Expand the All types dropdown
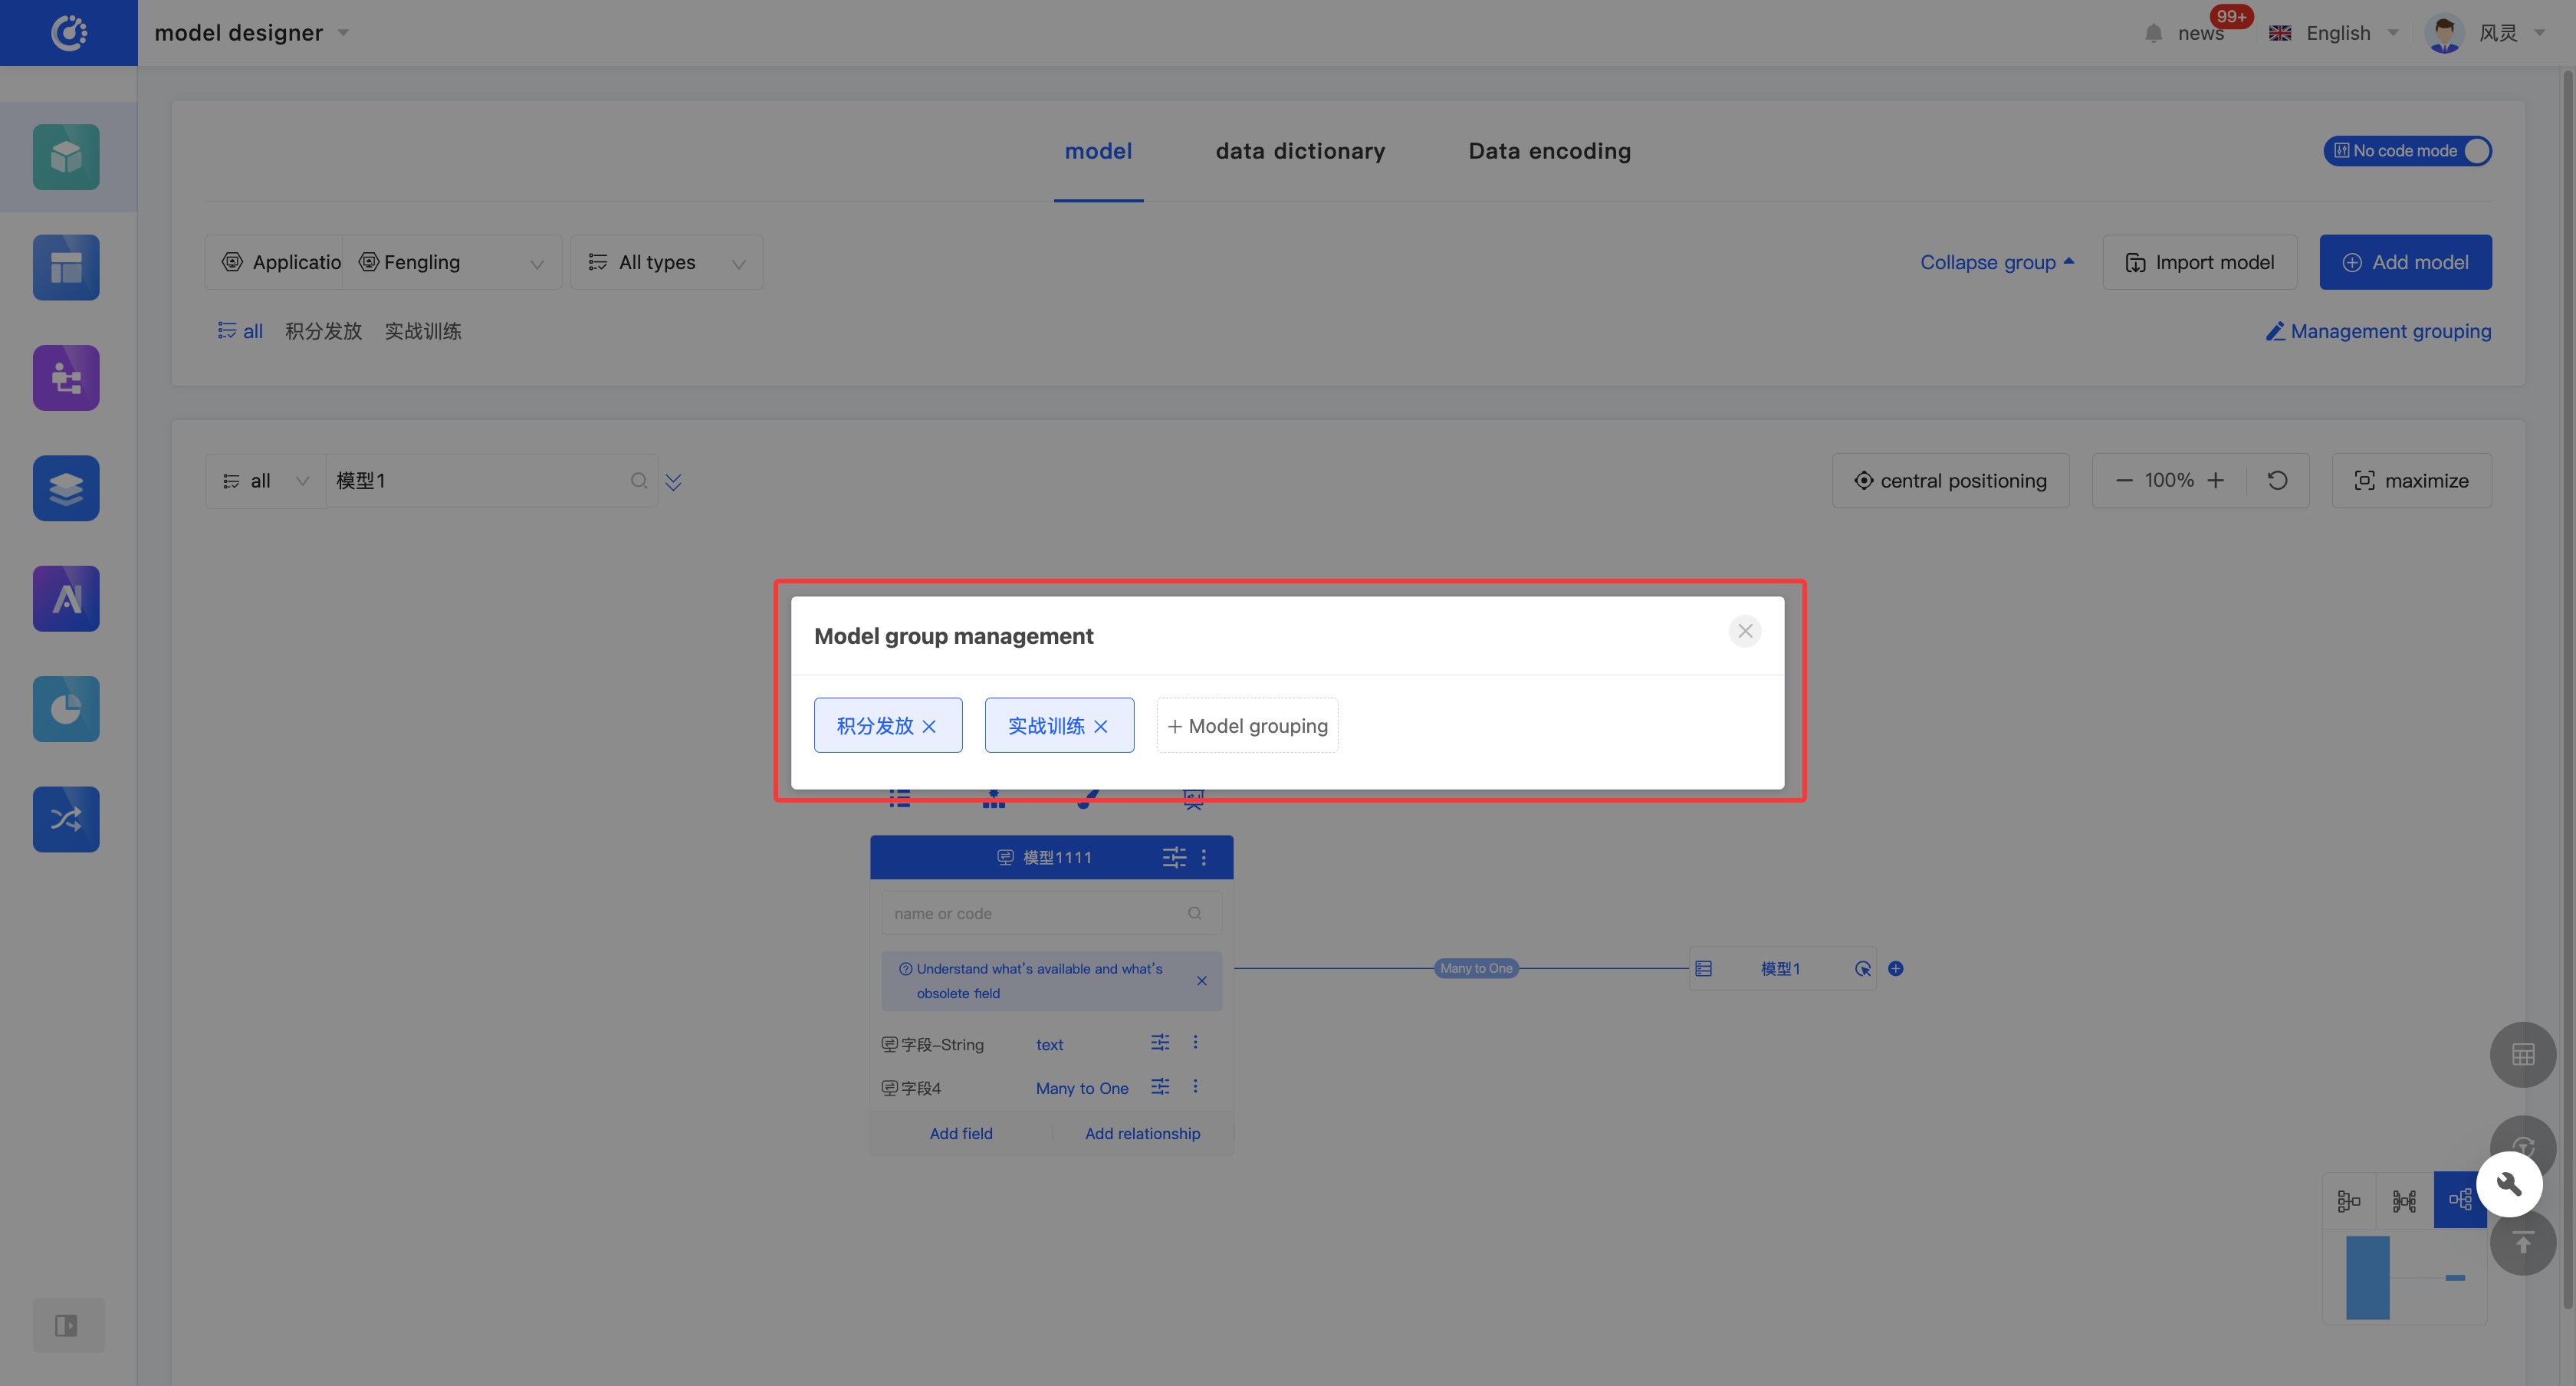 667,263
